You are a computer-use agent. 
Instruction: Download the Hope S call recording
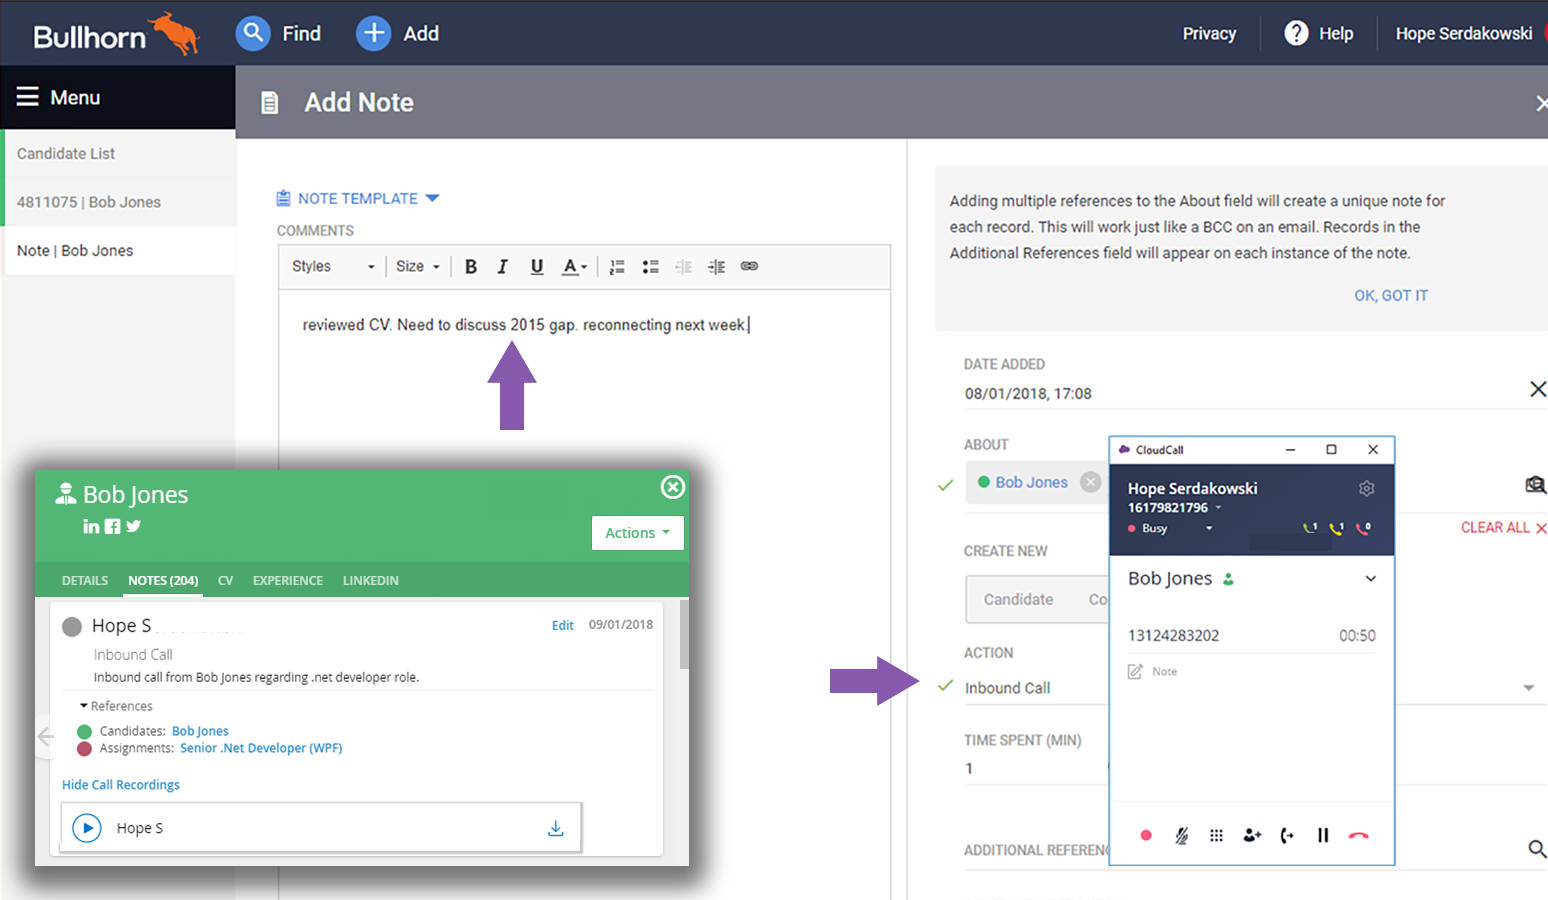click(555, 828)
